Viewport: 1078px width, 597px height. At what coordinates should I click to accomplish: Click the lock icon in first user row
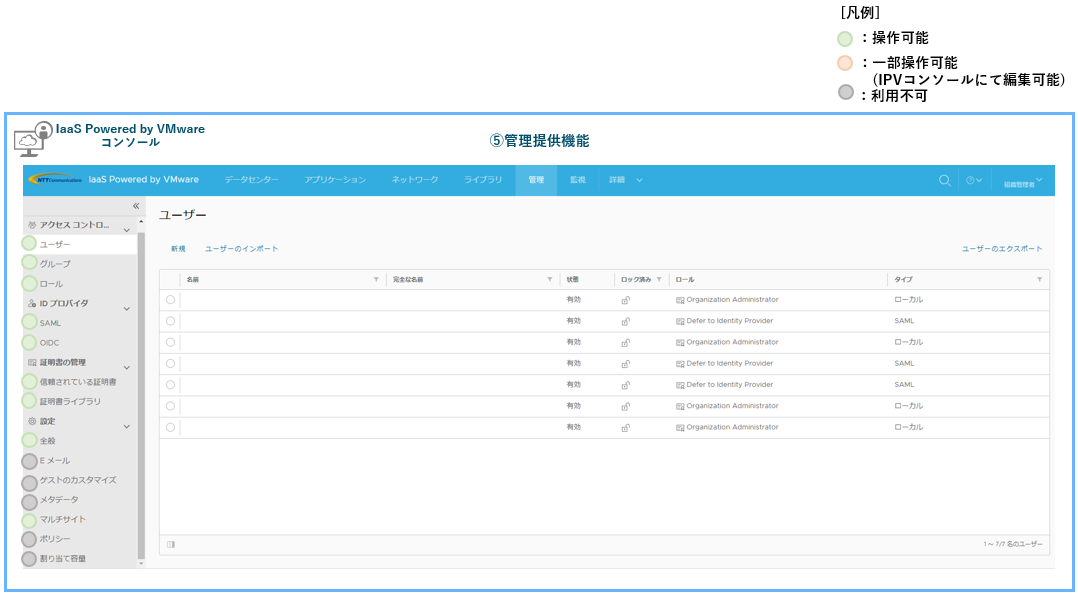626,300
